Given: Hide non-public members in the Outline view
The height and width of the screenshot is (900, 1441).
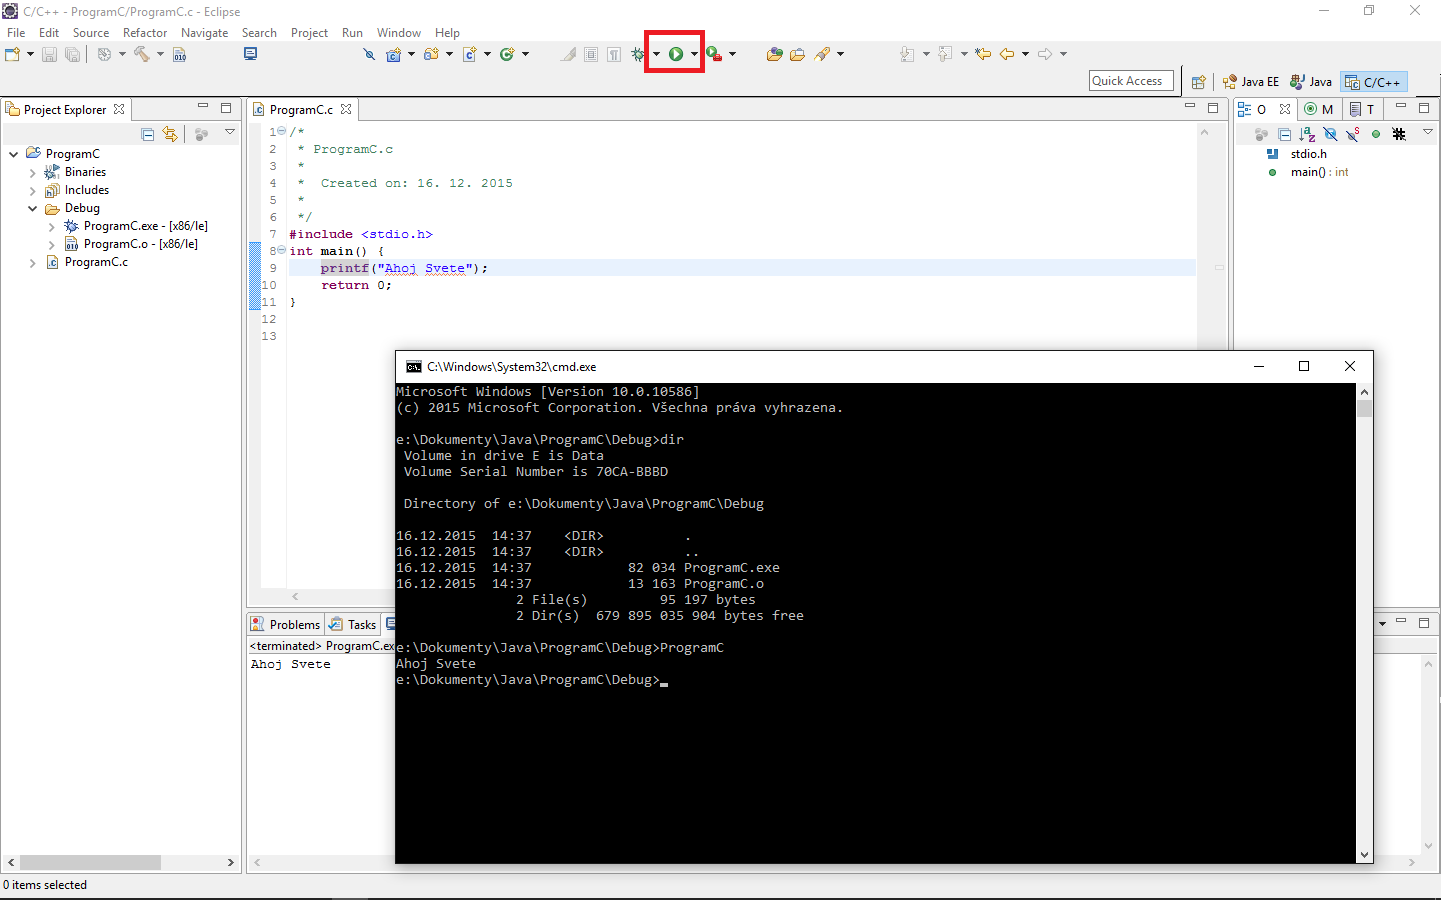Looking at the screenshot, I should coord(1376,133).
